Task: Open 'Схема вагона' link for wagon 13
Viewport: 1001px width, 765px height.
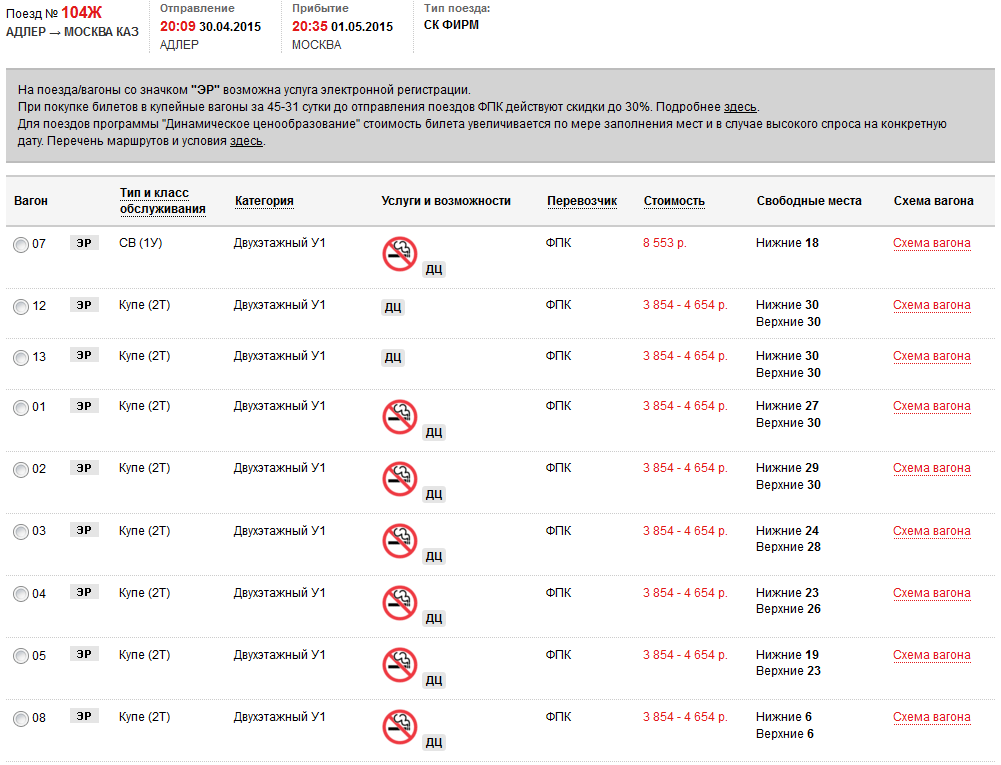Action: [931, 356]
